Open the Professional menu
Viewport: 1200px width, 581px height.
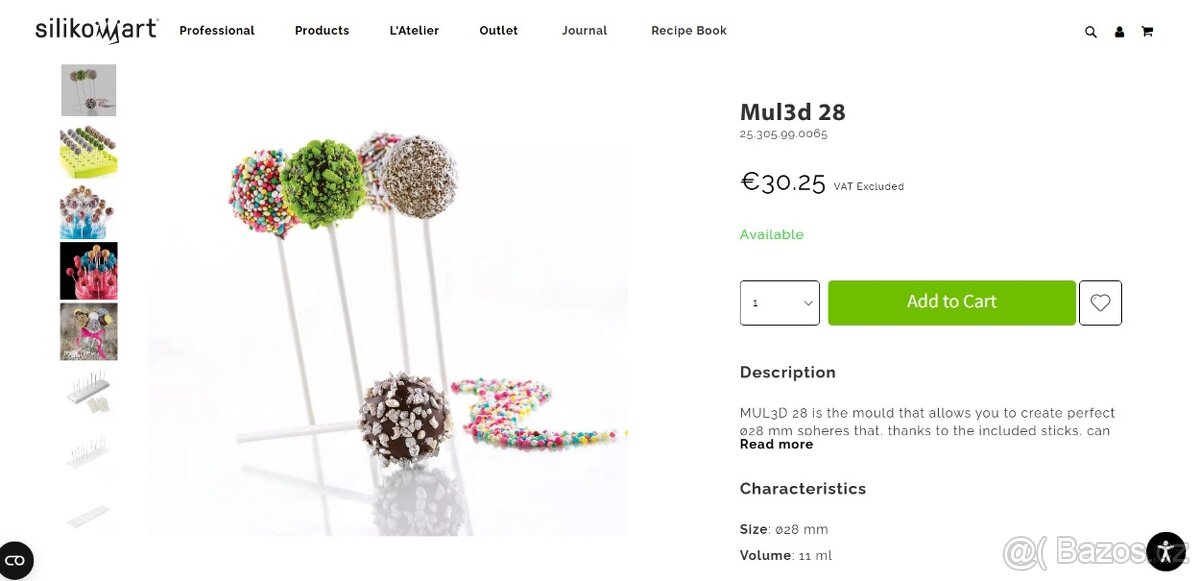pyautogui.click(x=217, y=31)
